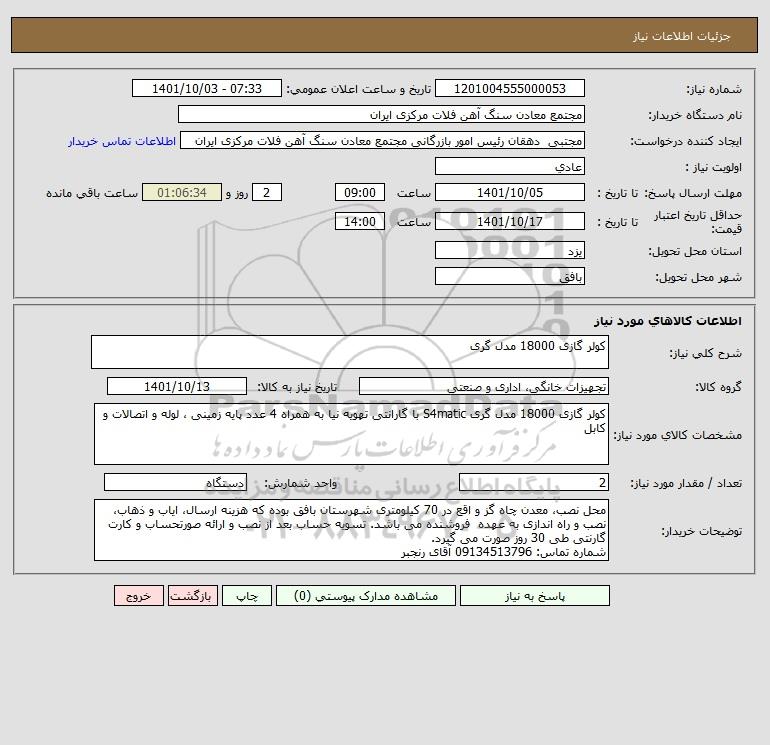
Task: Click the چاپ print button
Action: point(247,596)
